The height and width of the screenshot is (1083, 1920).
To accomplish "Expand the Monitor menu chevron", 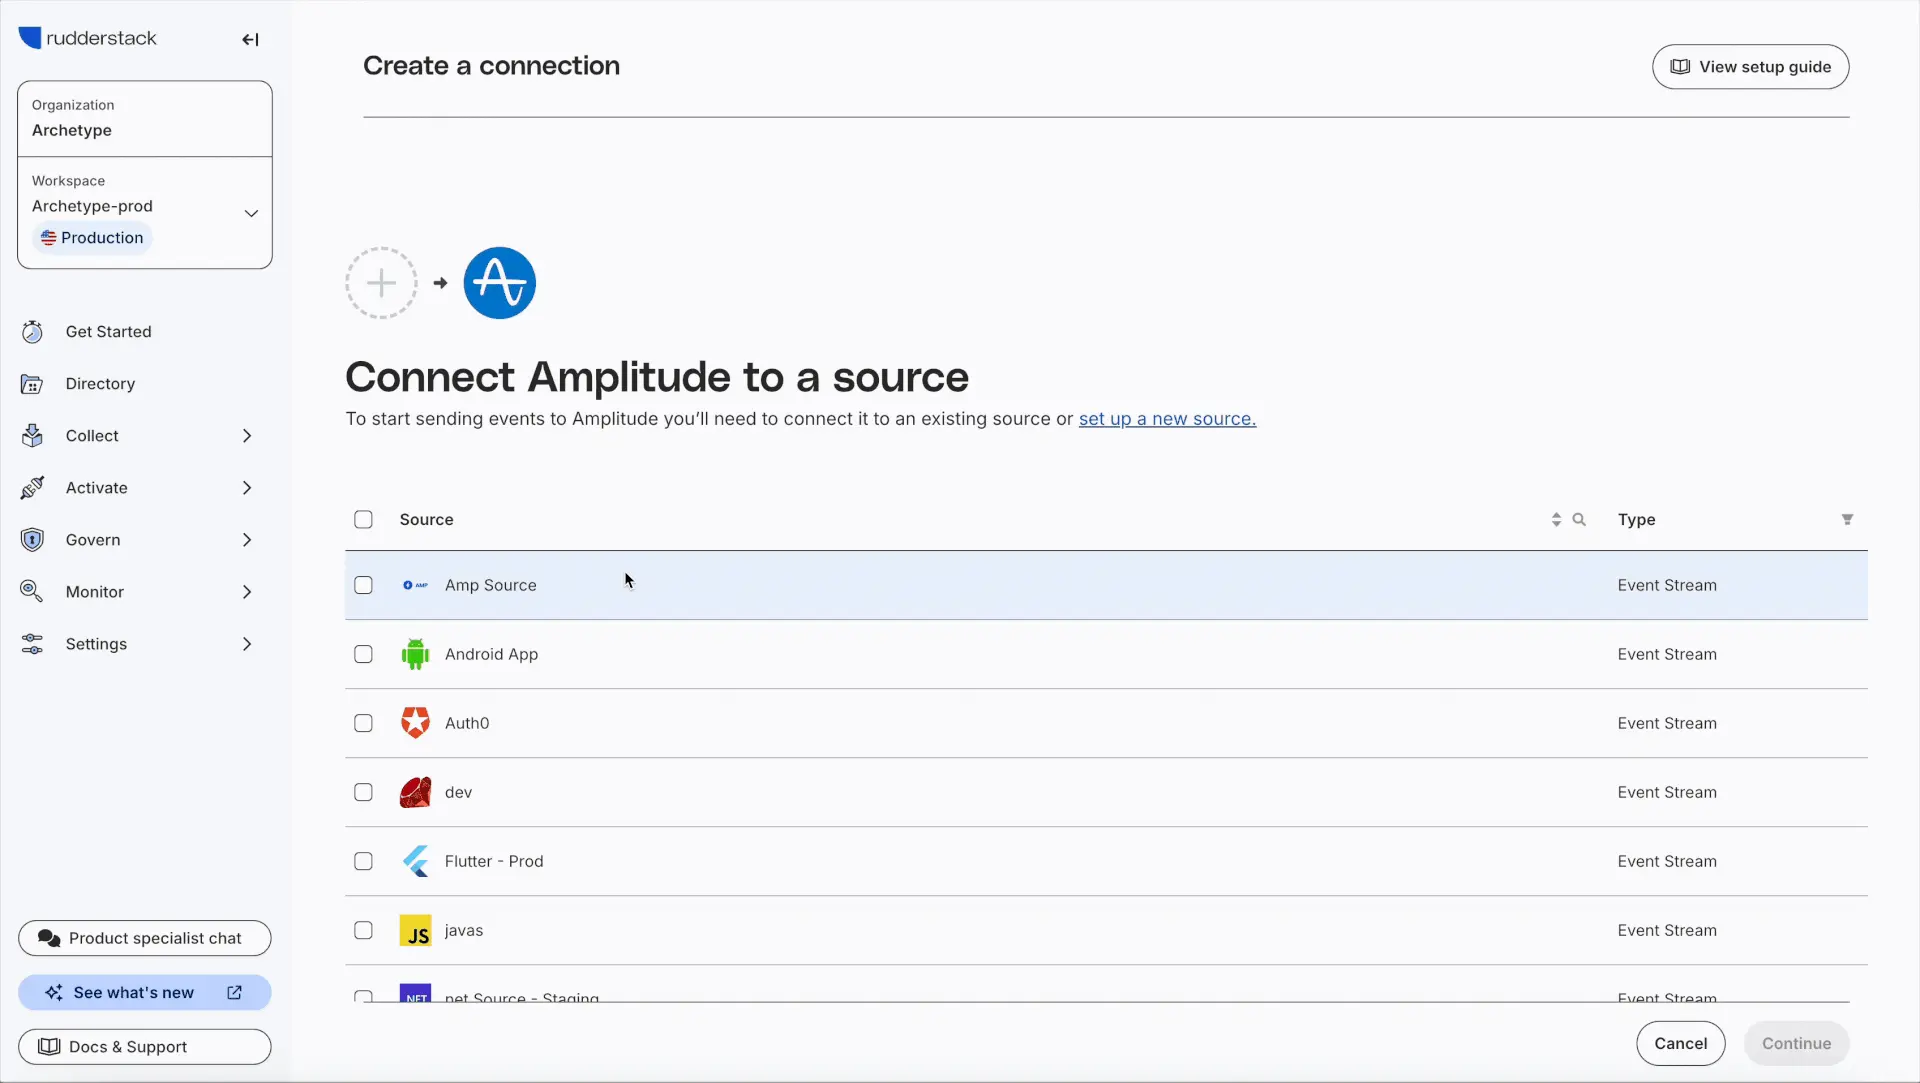I will [247, 592].
